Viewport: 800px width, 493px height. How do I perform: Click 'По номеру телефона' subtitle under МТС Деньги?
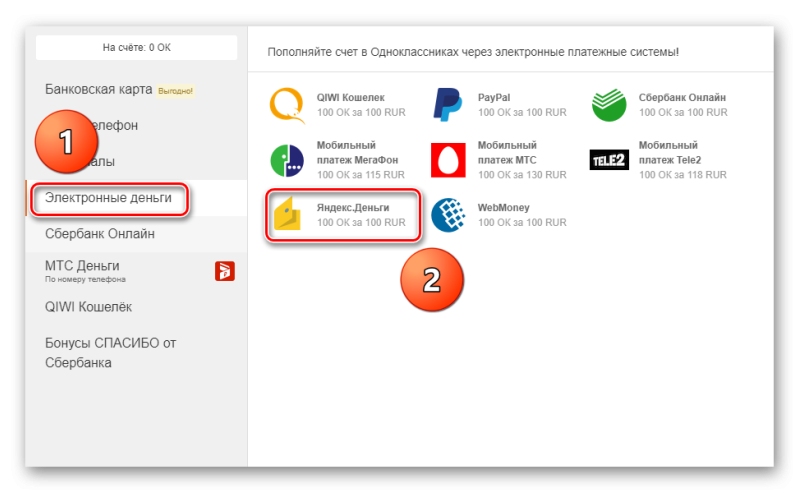pyautogui.click(x=85, y=279)
